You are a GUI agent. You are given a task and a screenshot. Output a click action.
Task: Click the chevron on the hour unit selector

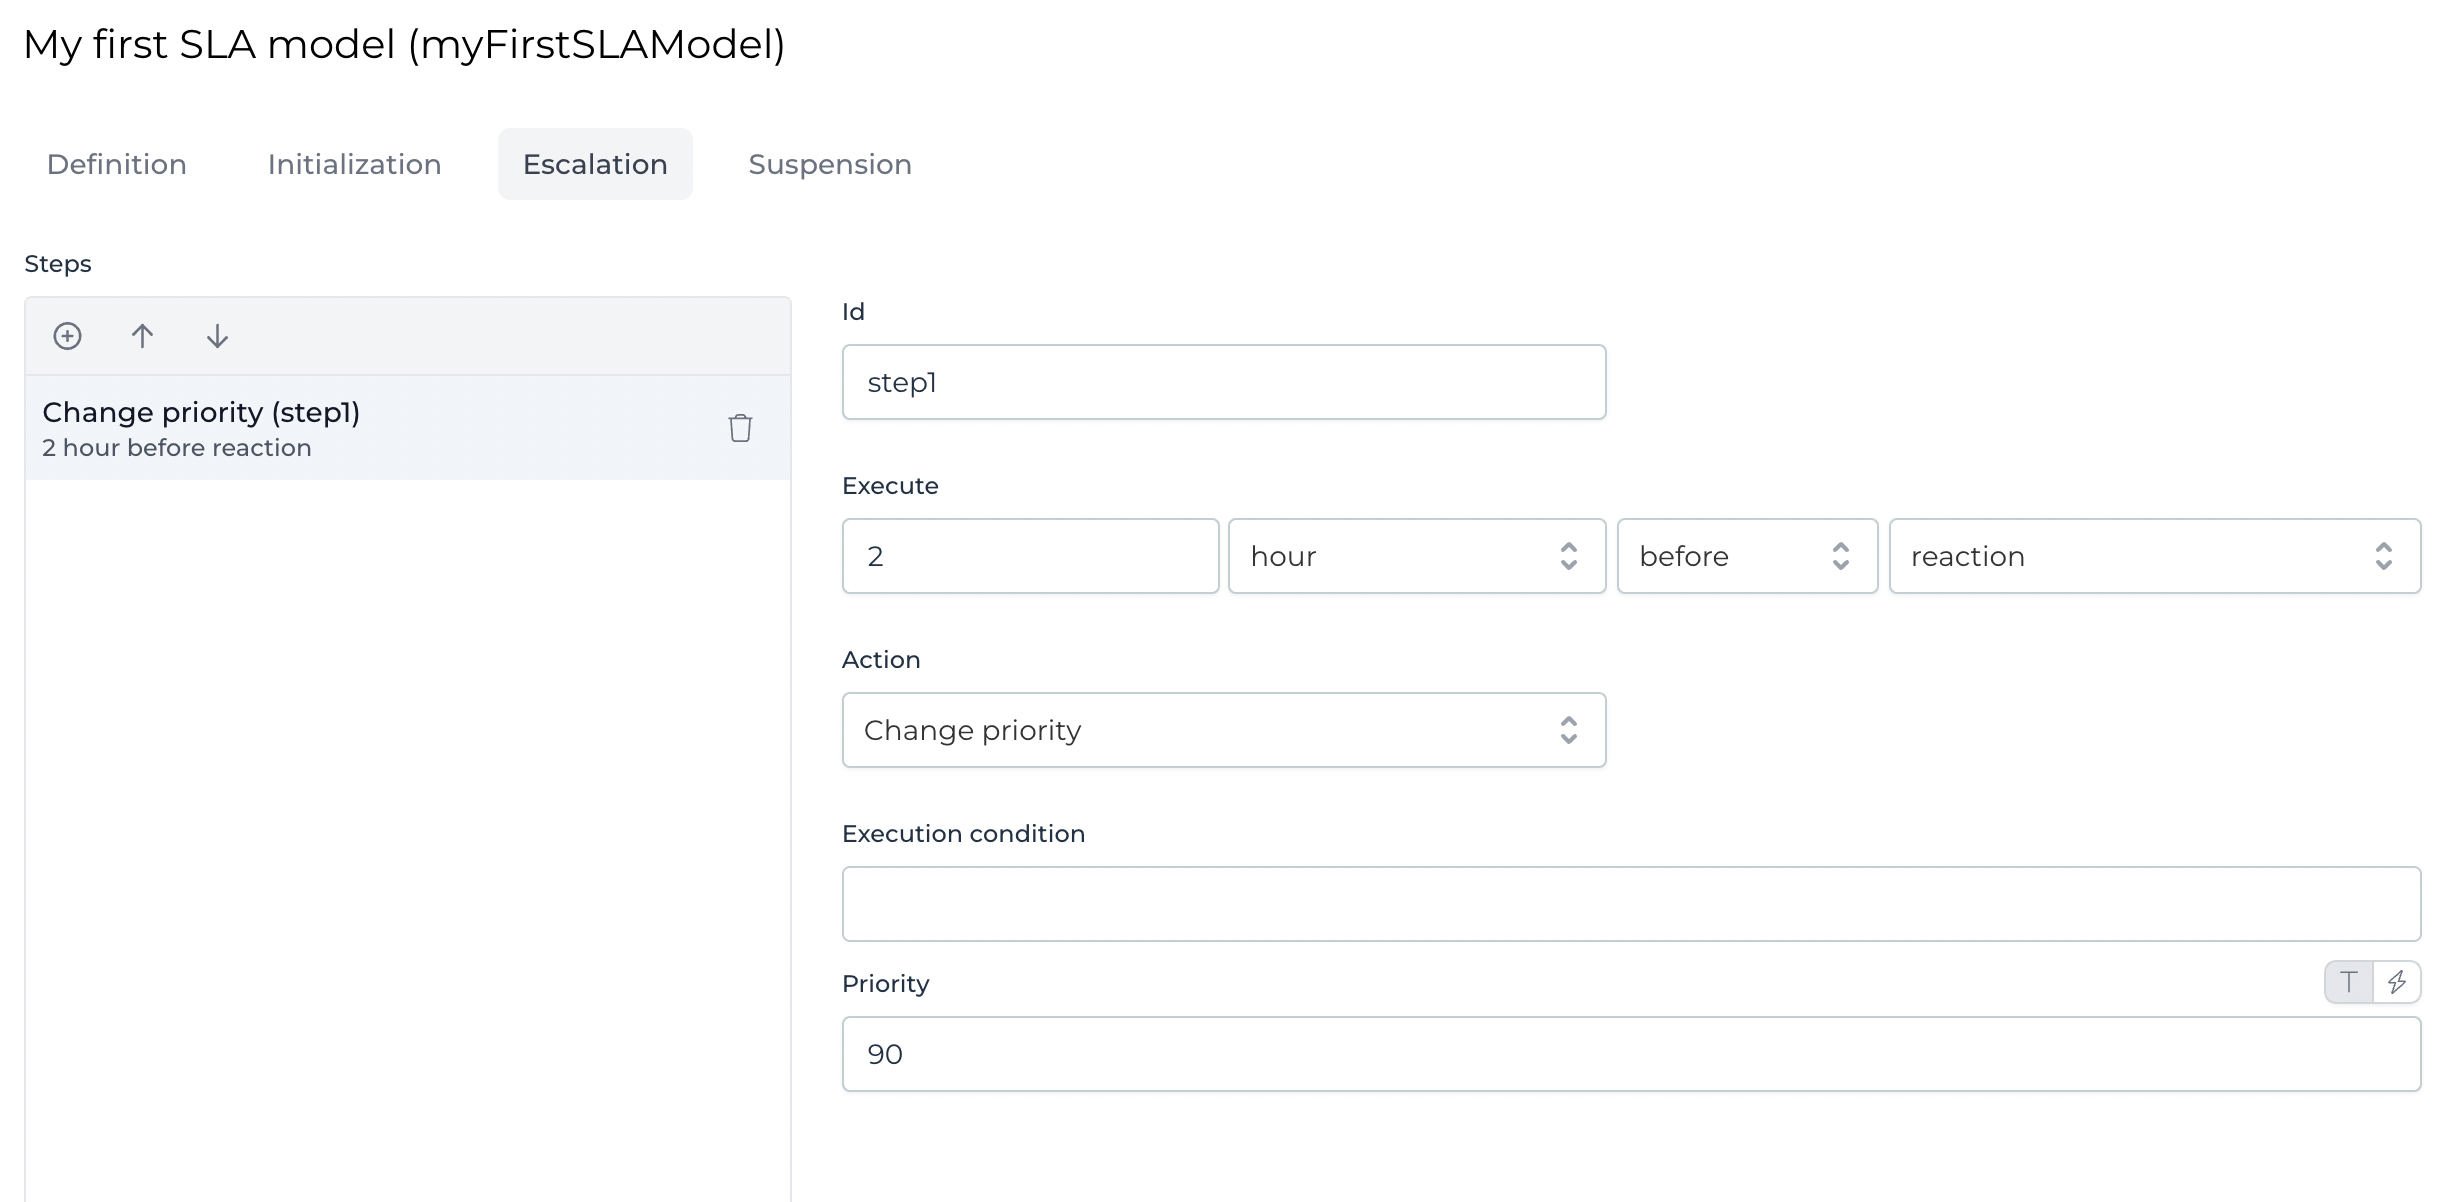point(1570,556)
